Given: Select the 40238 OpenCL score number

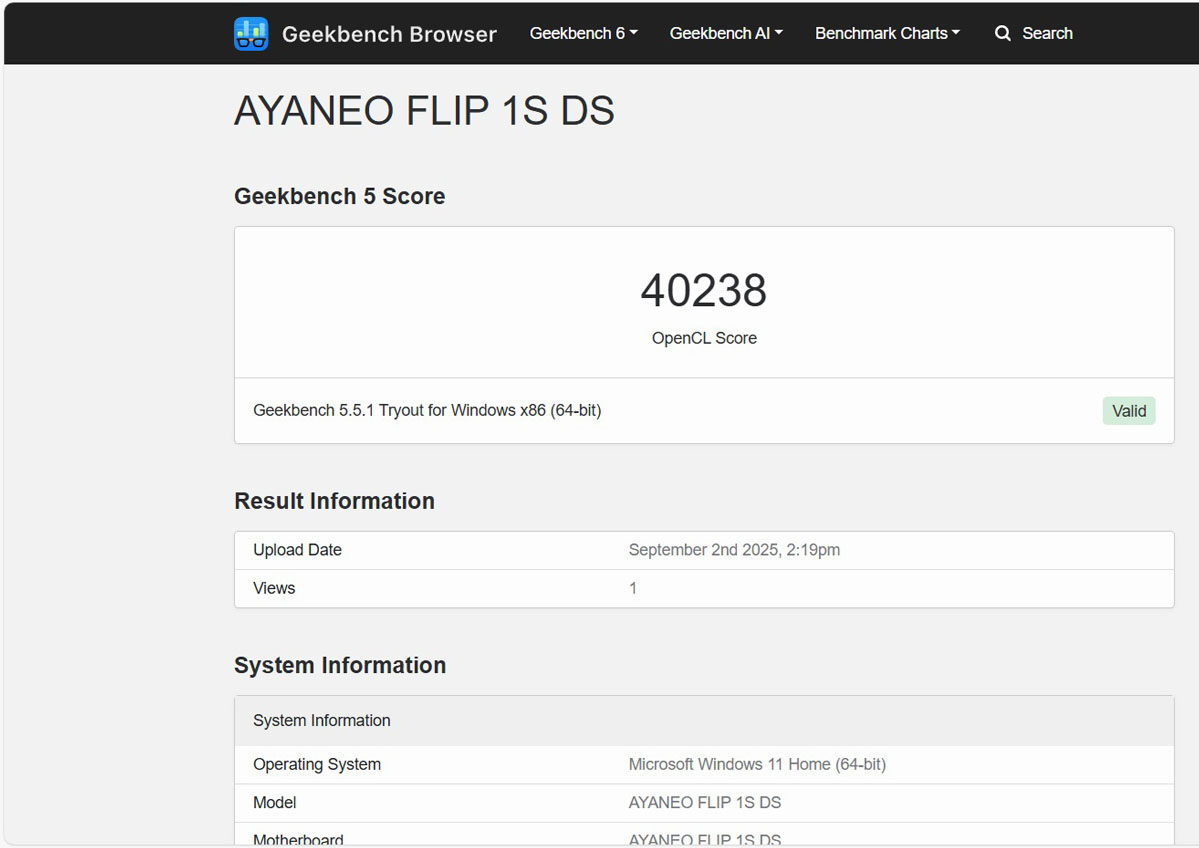Looking at the screenshot, I should point(703,291).
